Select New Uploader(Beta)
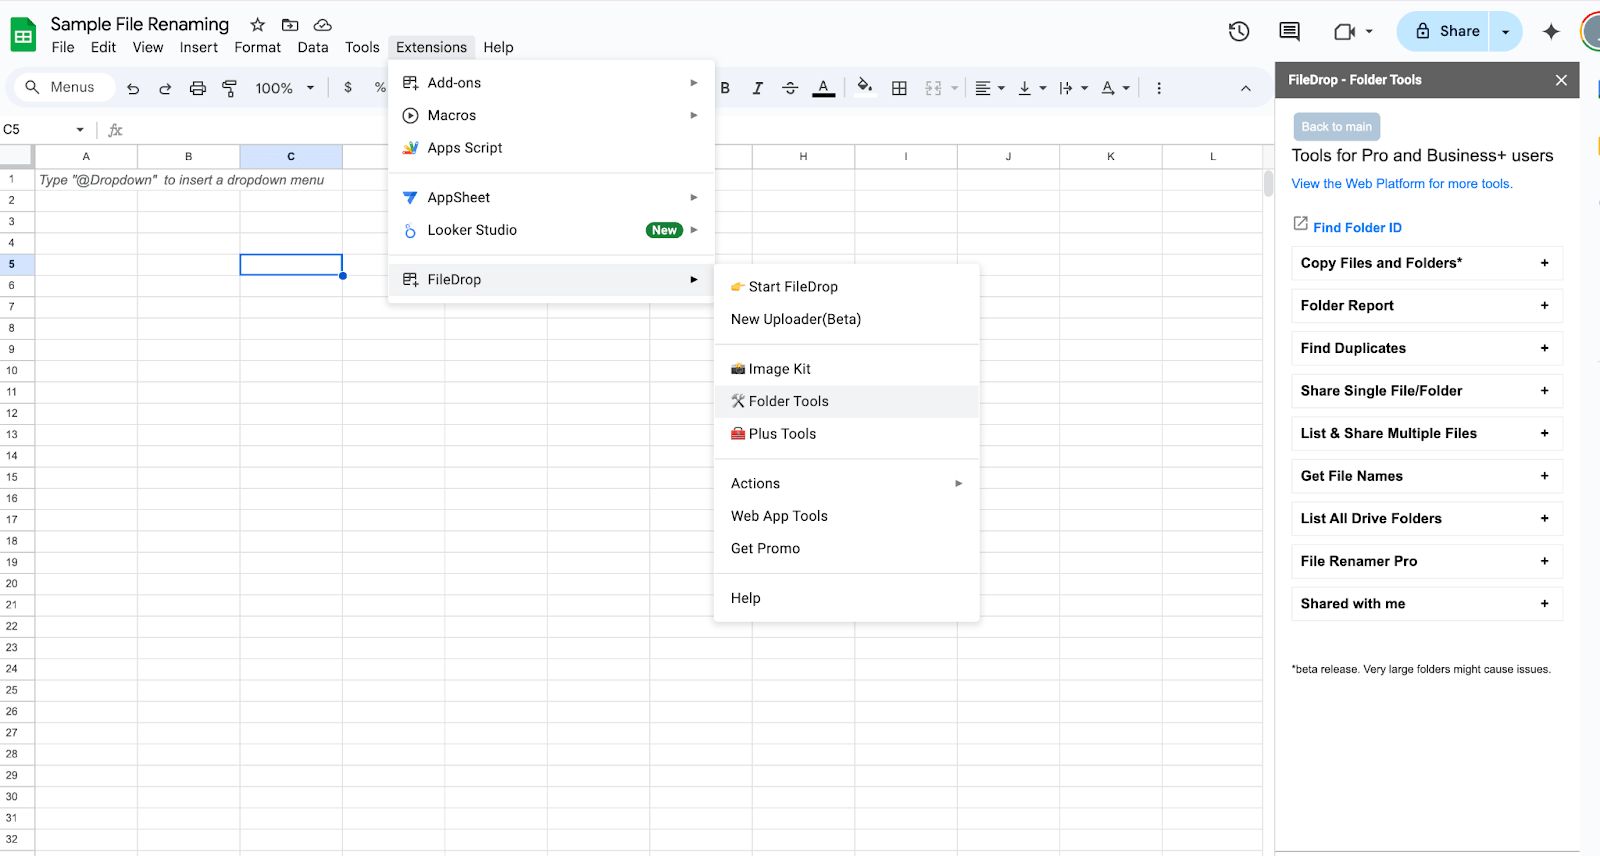1600x856 pixels. click(x=847, y=319)
